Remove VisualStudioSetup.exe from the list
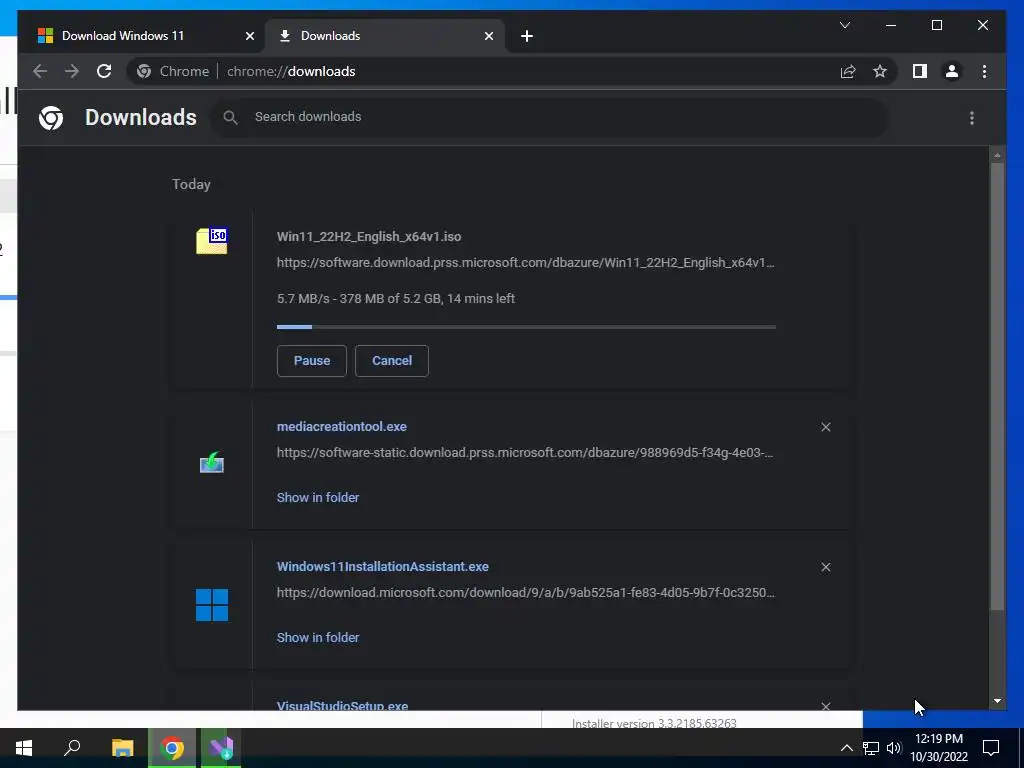The height and width of the screenshot is (768, 1024). pyautogui.click(x=825, y=706)
